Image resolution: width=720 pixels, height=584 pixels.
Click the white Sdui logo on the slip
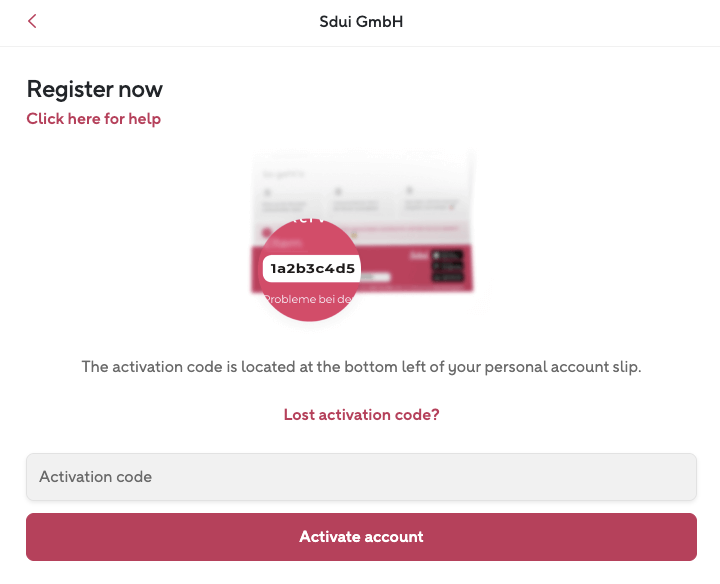click(418, 257)
